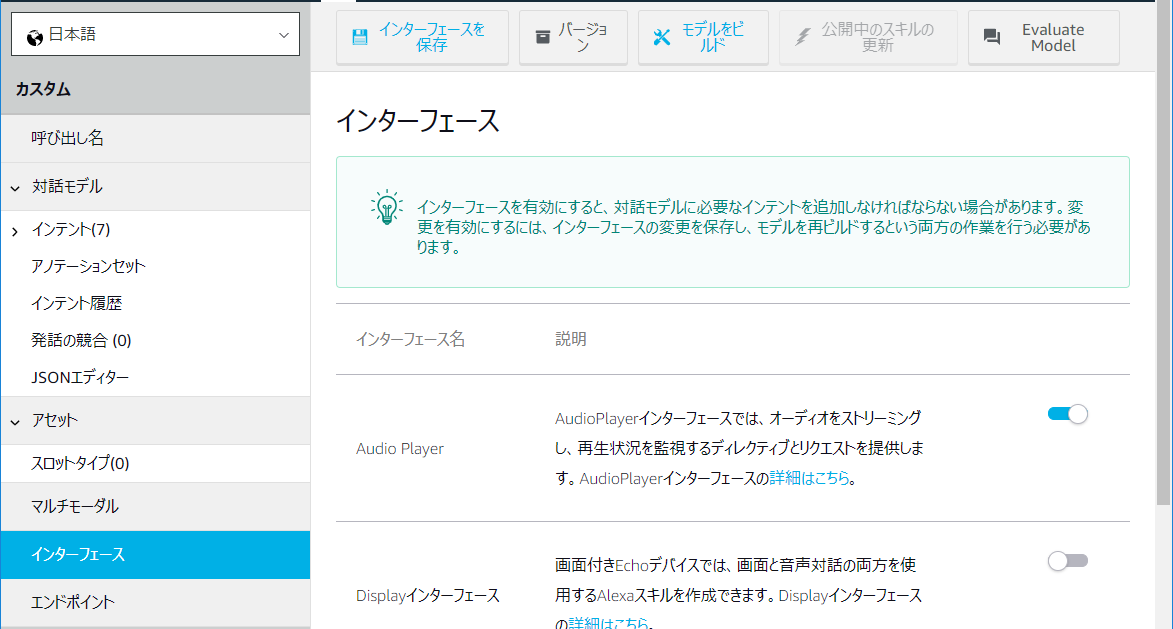This screenshot has width=1173, height=629.
Task: Click the インターフェースを保存 button
Action: pyautogui.click(x=422, y=37)
